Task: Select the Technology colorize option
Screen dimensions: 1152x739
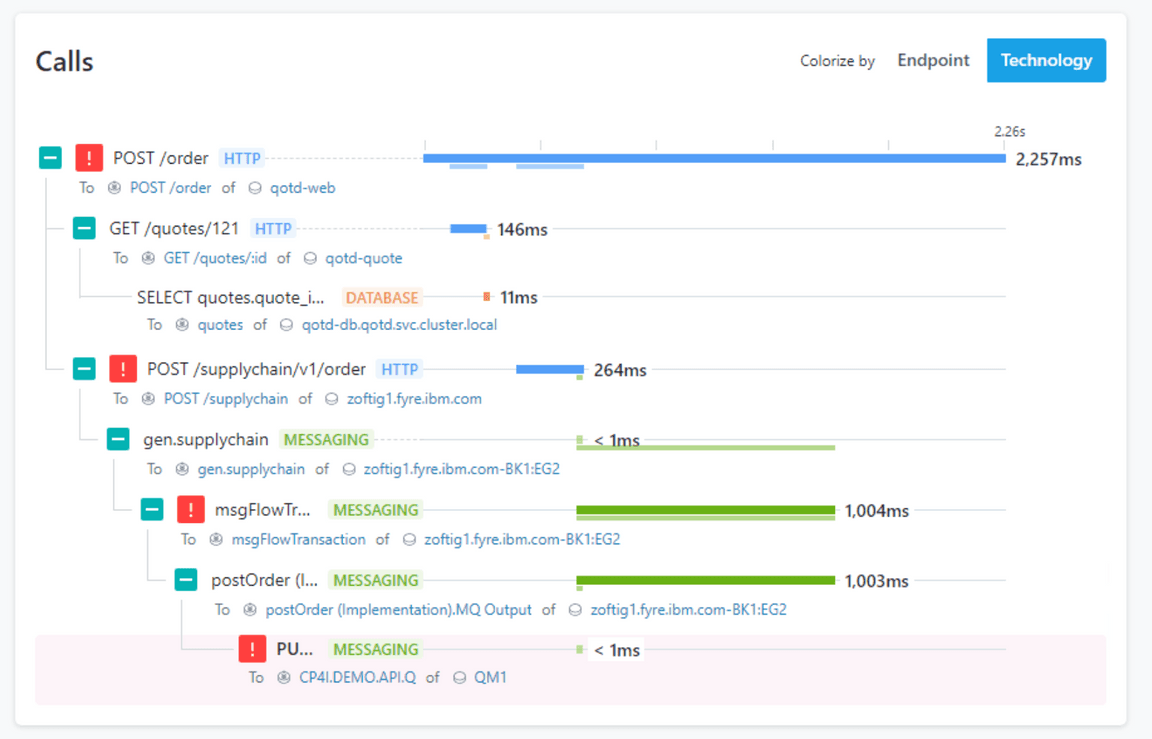Action: tap(1046, 60)
